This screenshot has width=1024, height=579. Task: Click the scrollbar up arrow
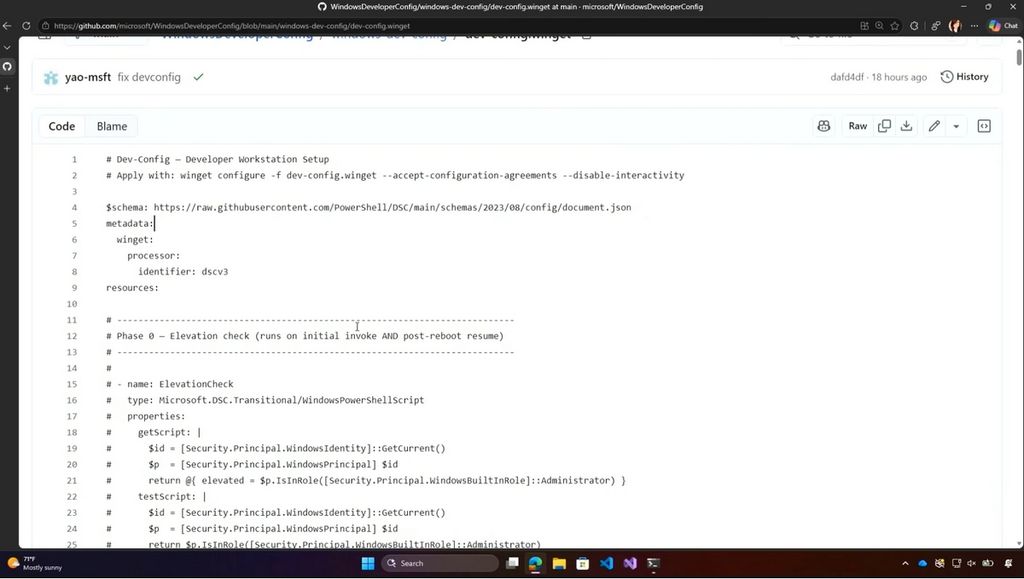pyautogui.click(x=1019, y=42)
